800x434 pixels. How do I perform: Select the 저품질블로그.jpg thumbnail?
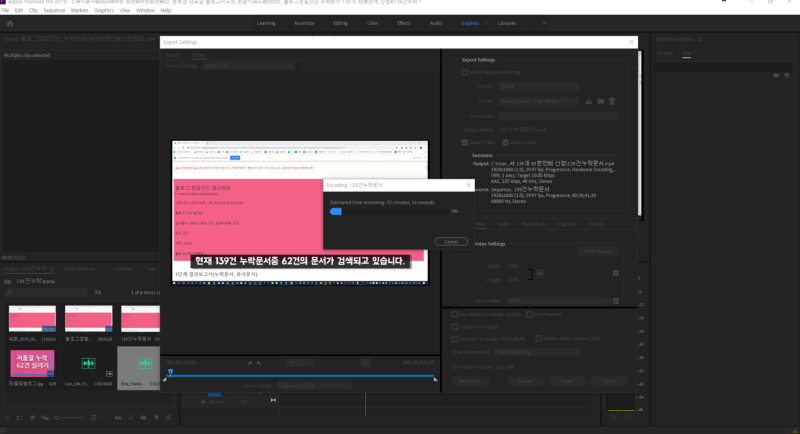[32, 363]
